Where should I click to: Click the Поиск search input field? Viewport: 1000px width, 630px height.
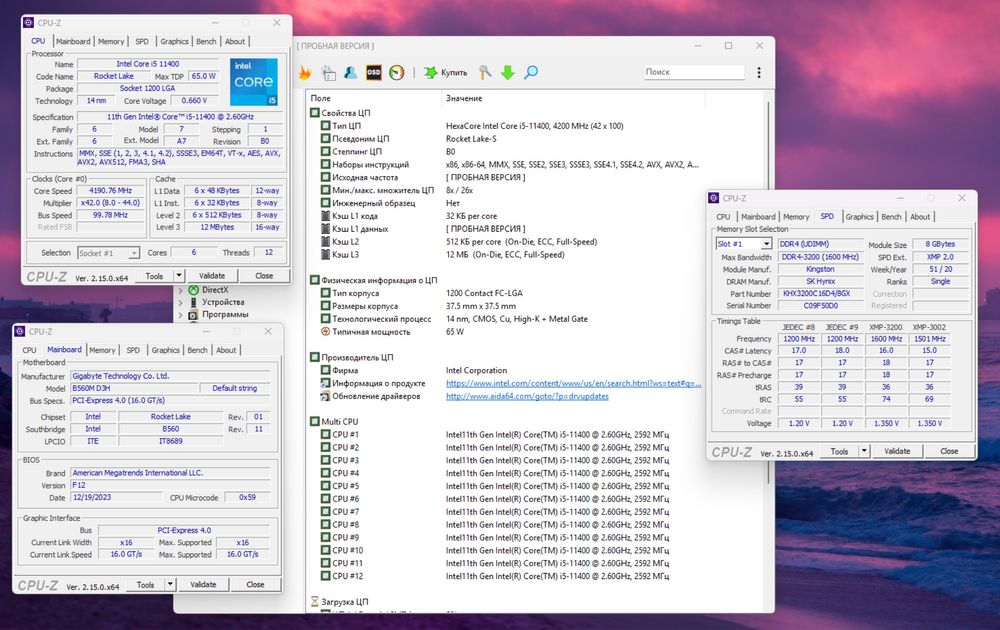693,72
